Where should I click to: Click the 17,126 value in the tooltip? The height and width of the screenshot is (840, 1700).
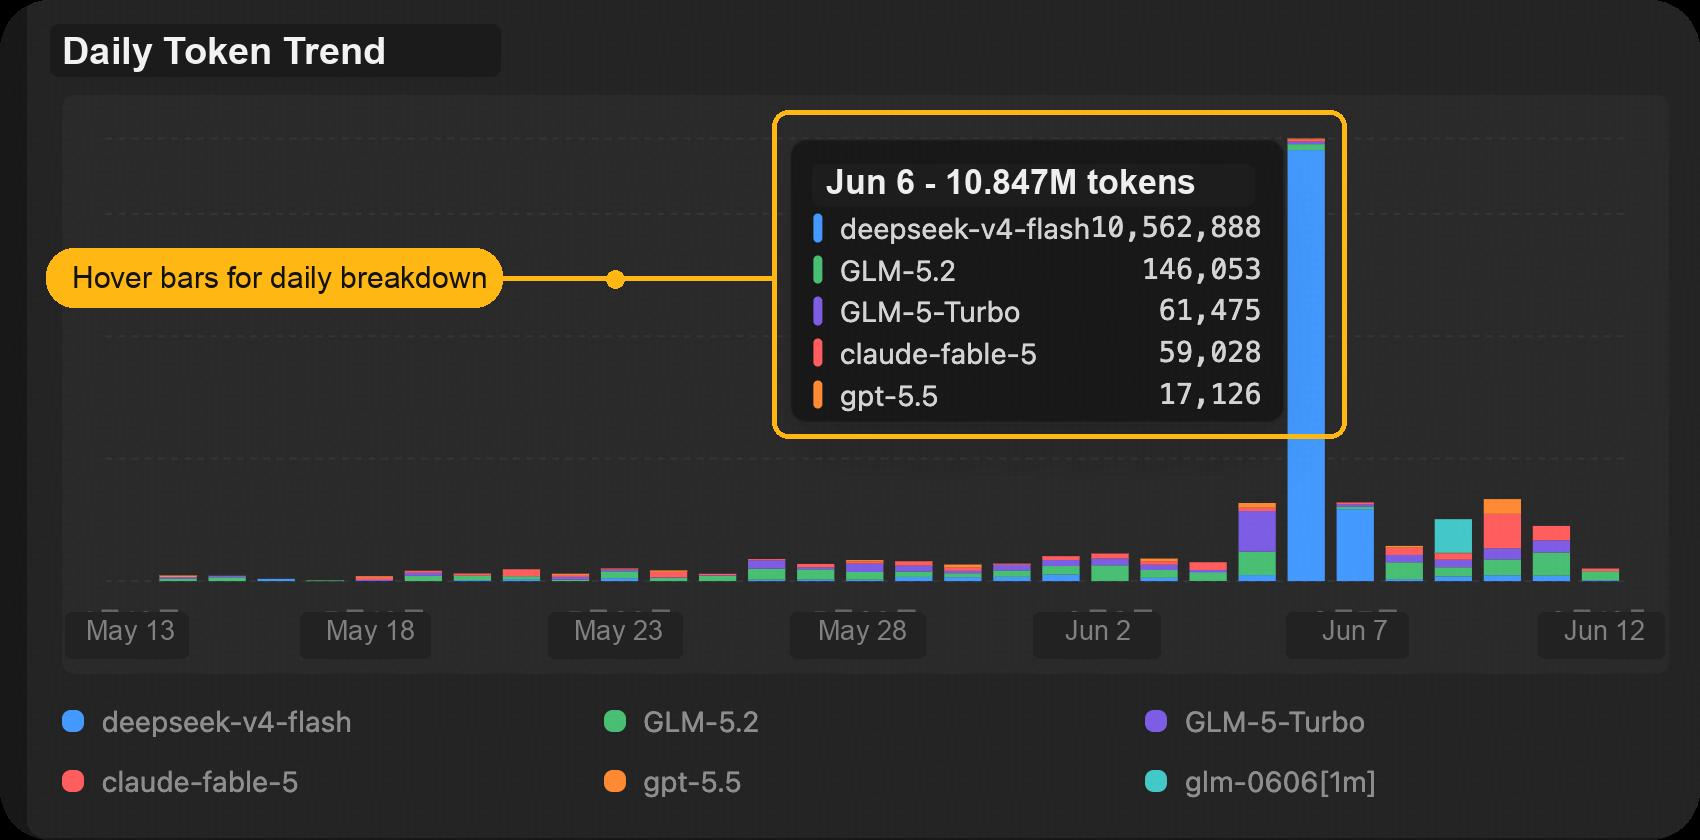(1210, 395)
